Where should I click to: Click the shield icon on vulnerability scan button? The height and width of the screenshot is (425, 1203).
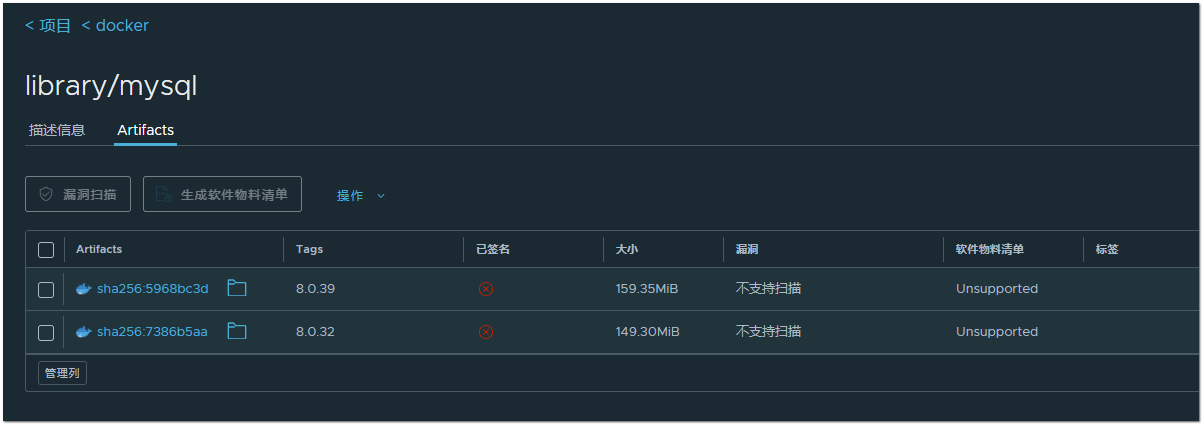46,195
